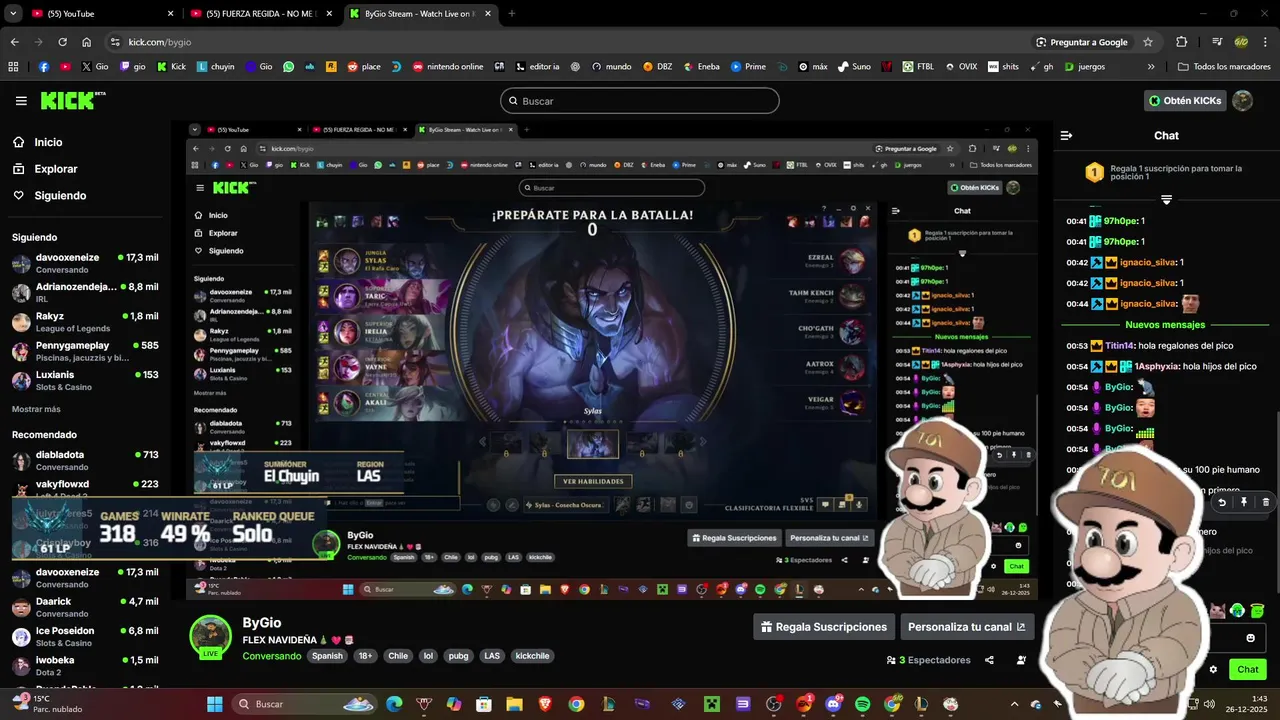Open the Reddit place bookmark

pyautogui.click(x=364, y=67)
